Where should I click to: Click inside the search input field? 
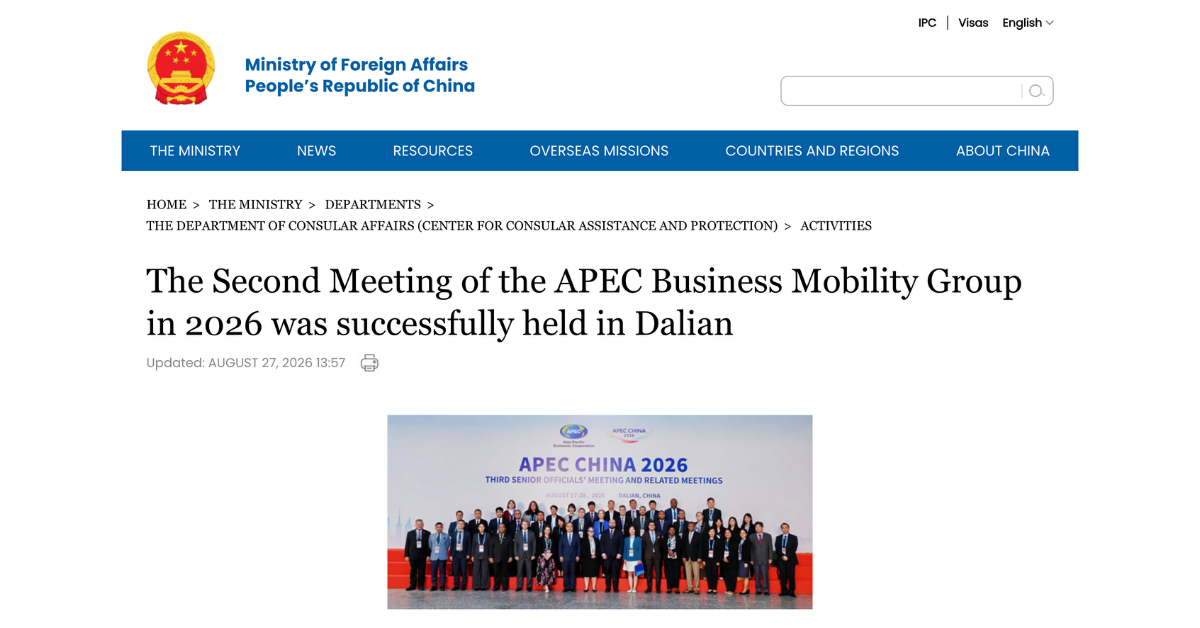click(x=901, y=91)
